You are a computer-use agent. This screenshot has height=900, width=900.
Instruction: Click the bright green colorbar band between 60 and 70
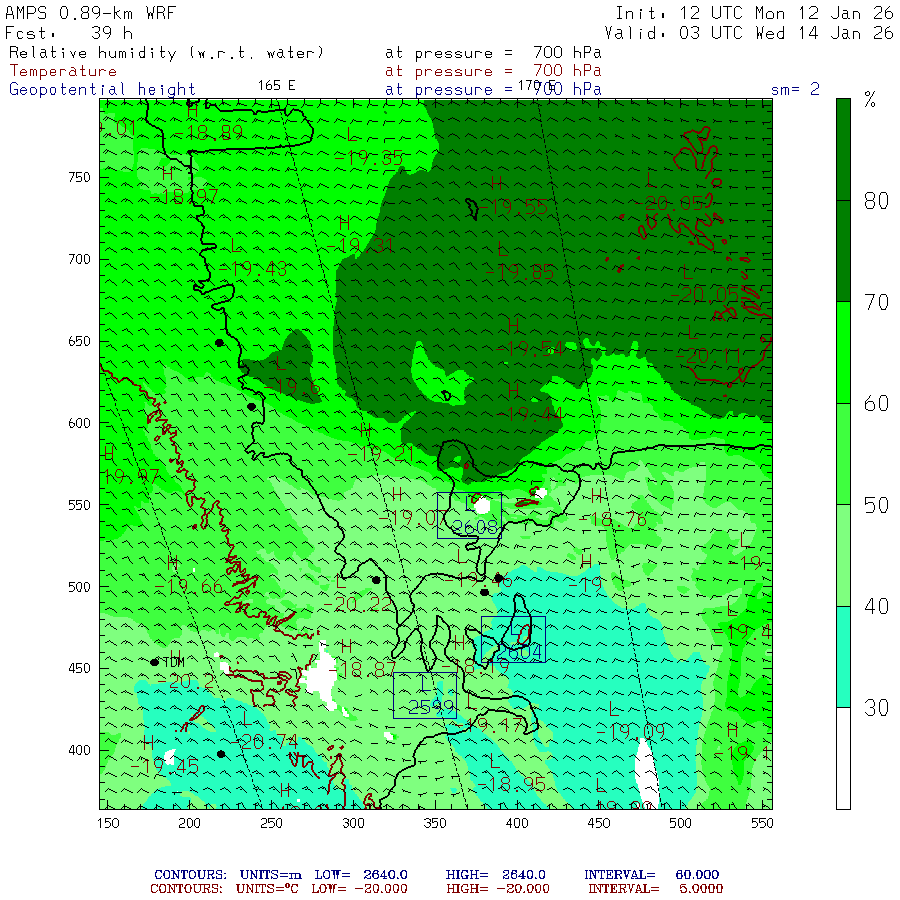click(843, 353)
